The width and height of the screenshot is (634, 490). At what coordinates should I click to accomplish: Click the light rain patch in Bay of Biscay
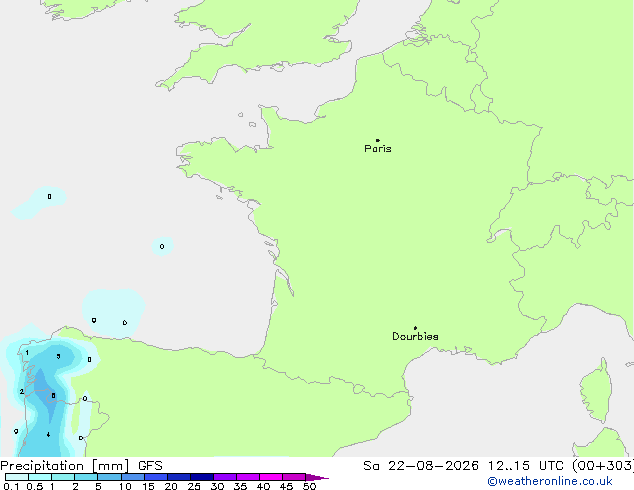[x=113, y=313]
